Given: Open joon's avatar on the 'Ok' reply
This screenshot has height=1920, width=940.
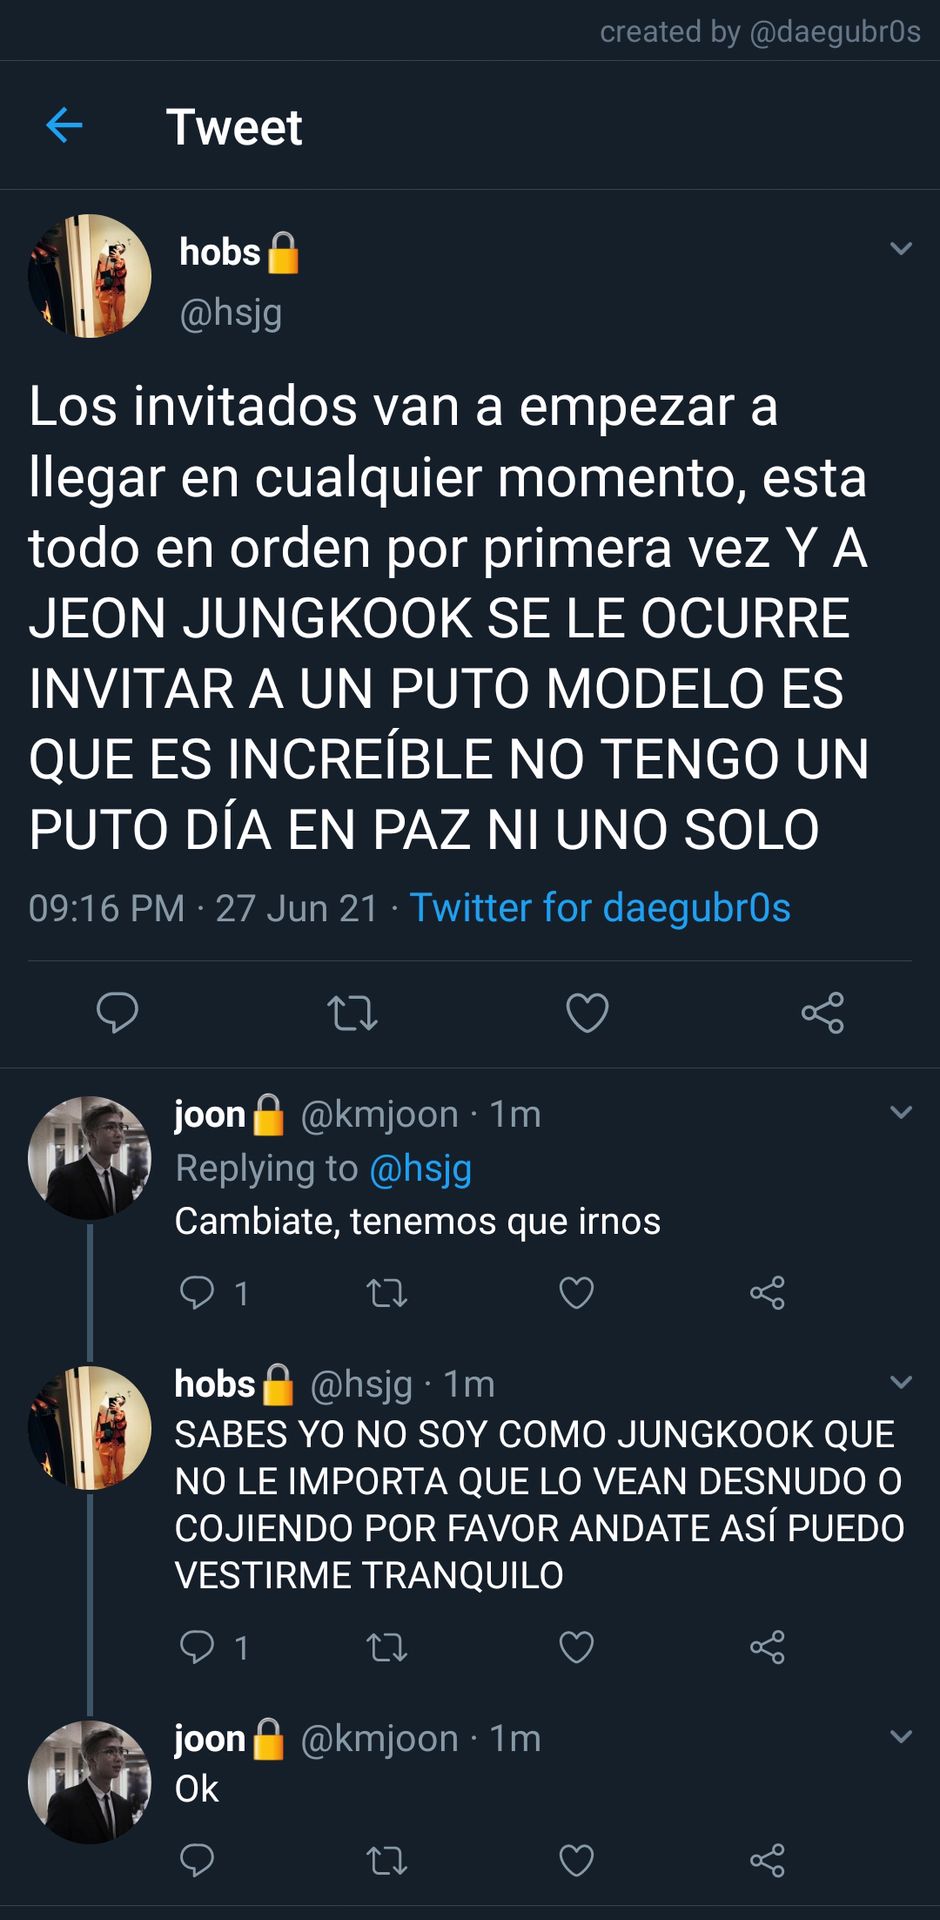Looking at the screenshot, I should point(90,1782).
